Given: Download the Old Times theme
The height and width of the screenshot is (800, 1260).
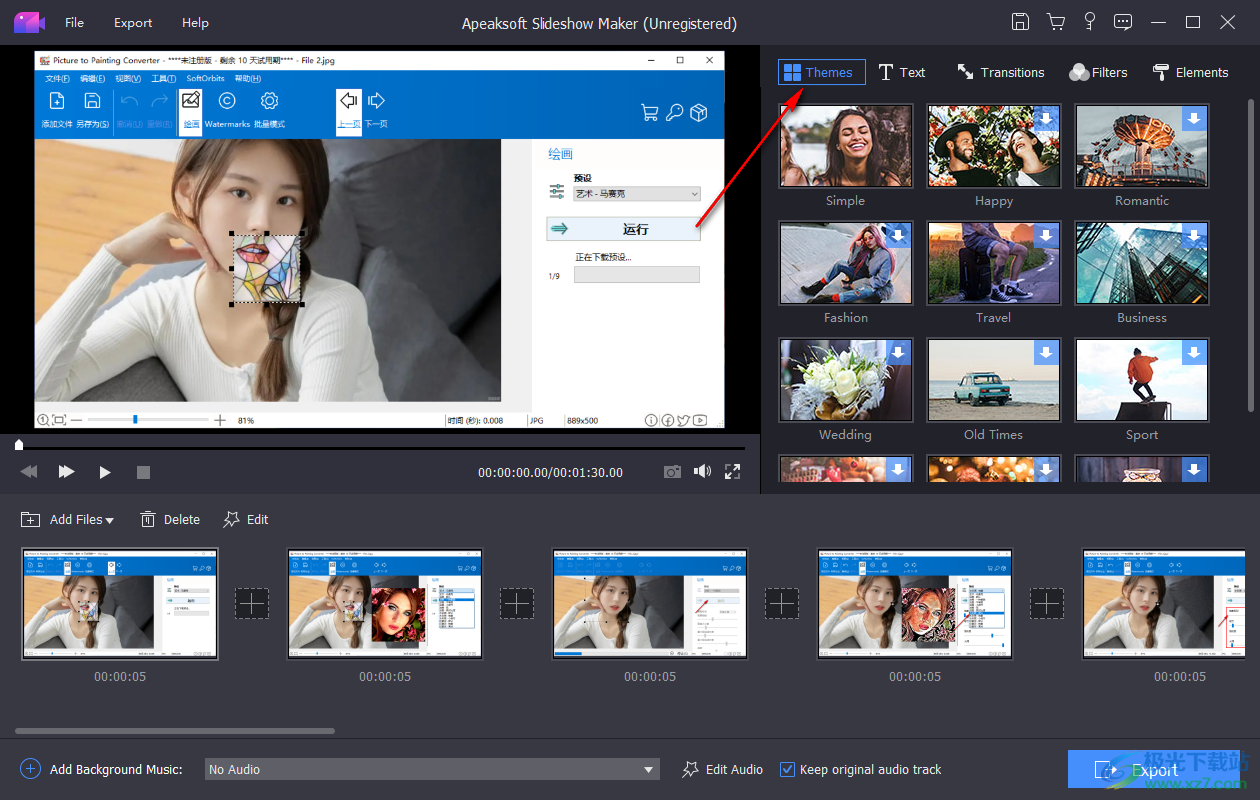Looking at the screenshot, I should [x=1046, y=352].
